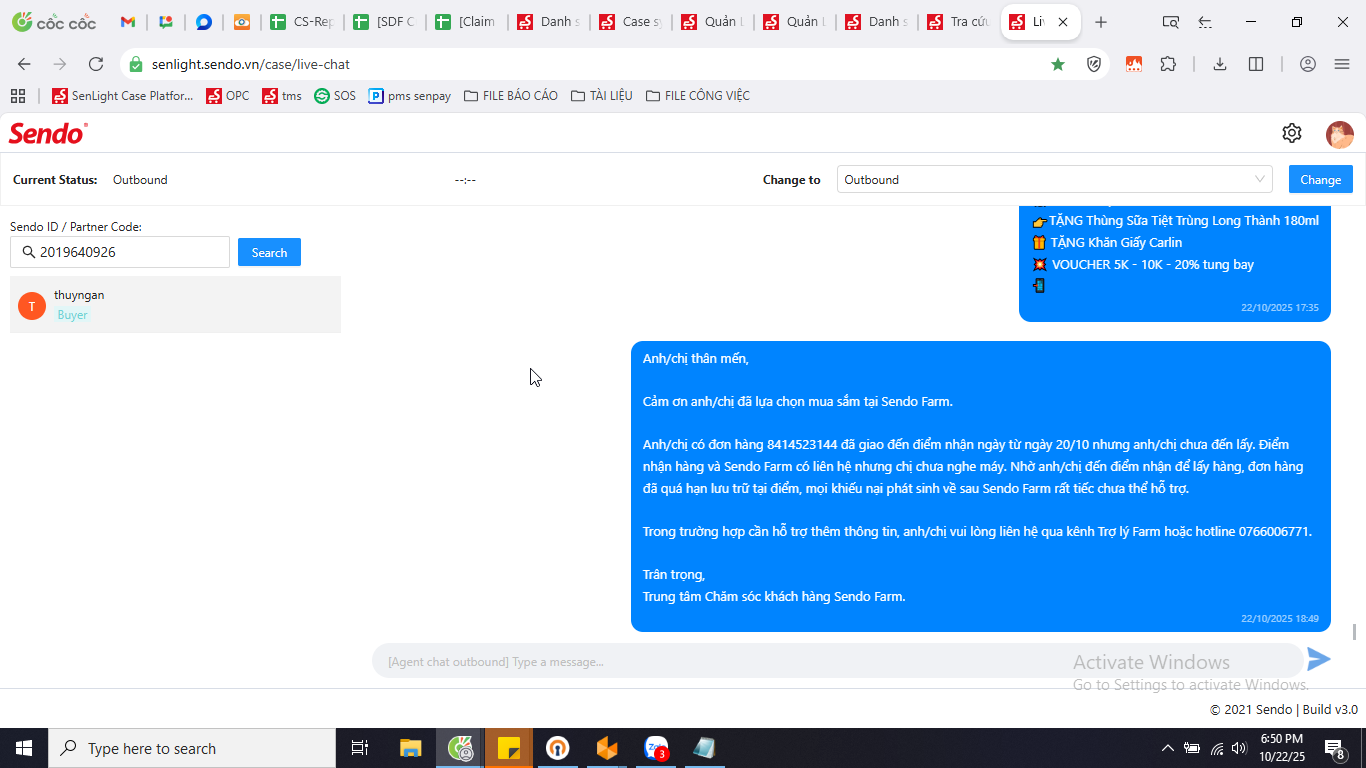Select thuyngan buyer conversation
Screen dimensions: 1366x768
point(175,305)
